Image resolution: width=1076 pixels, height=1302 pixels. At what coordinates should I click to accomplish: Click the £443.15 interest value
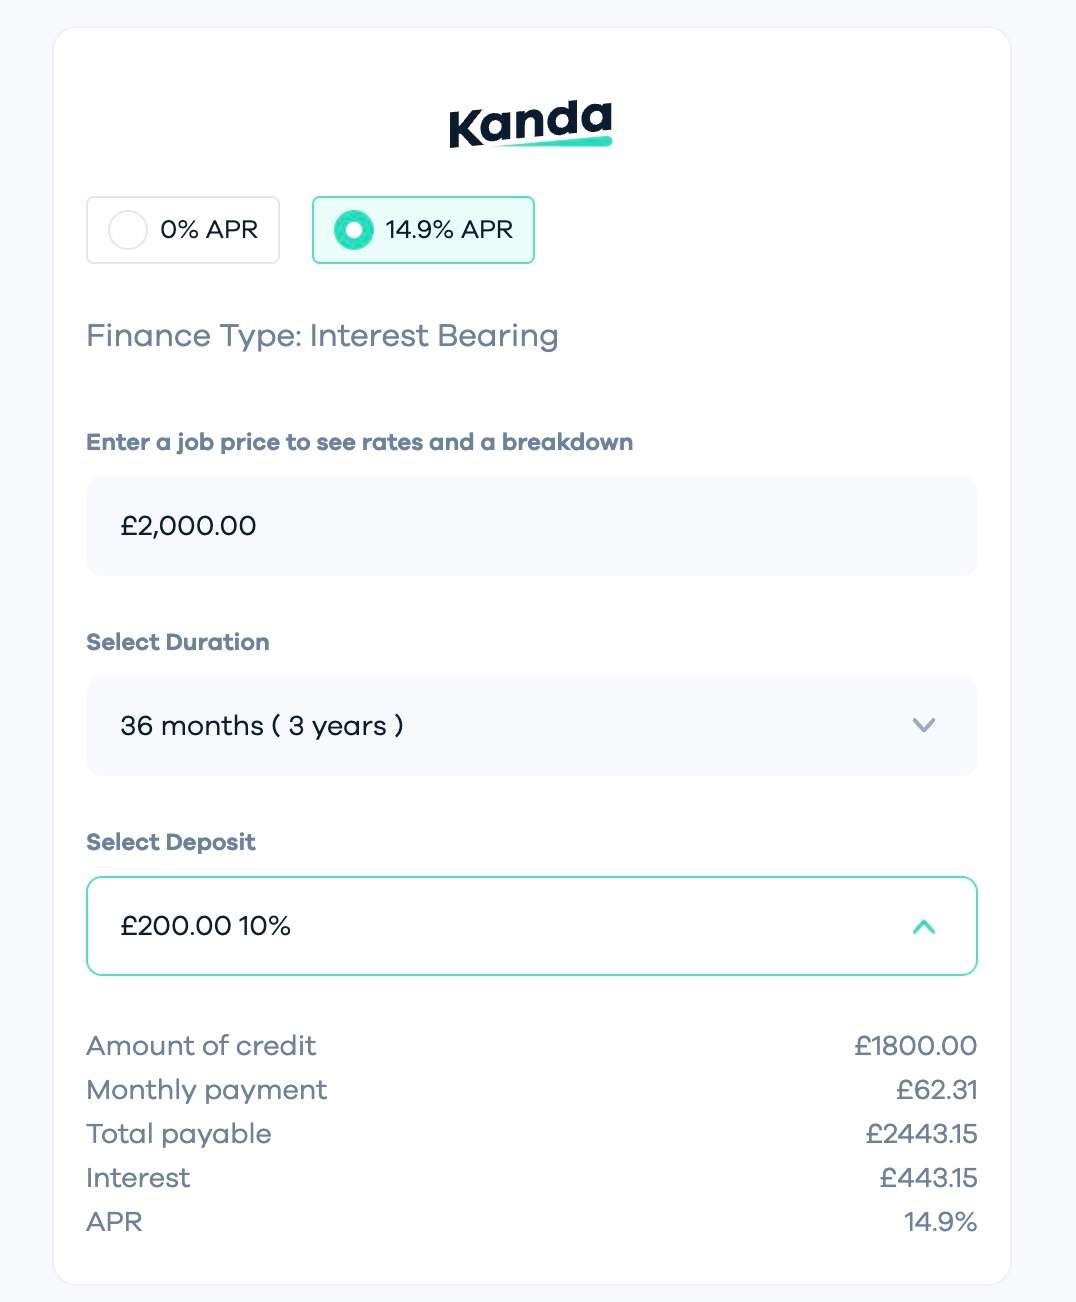(928, 1178)
